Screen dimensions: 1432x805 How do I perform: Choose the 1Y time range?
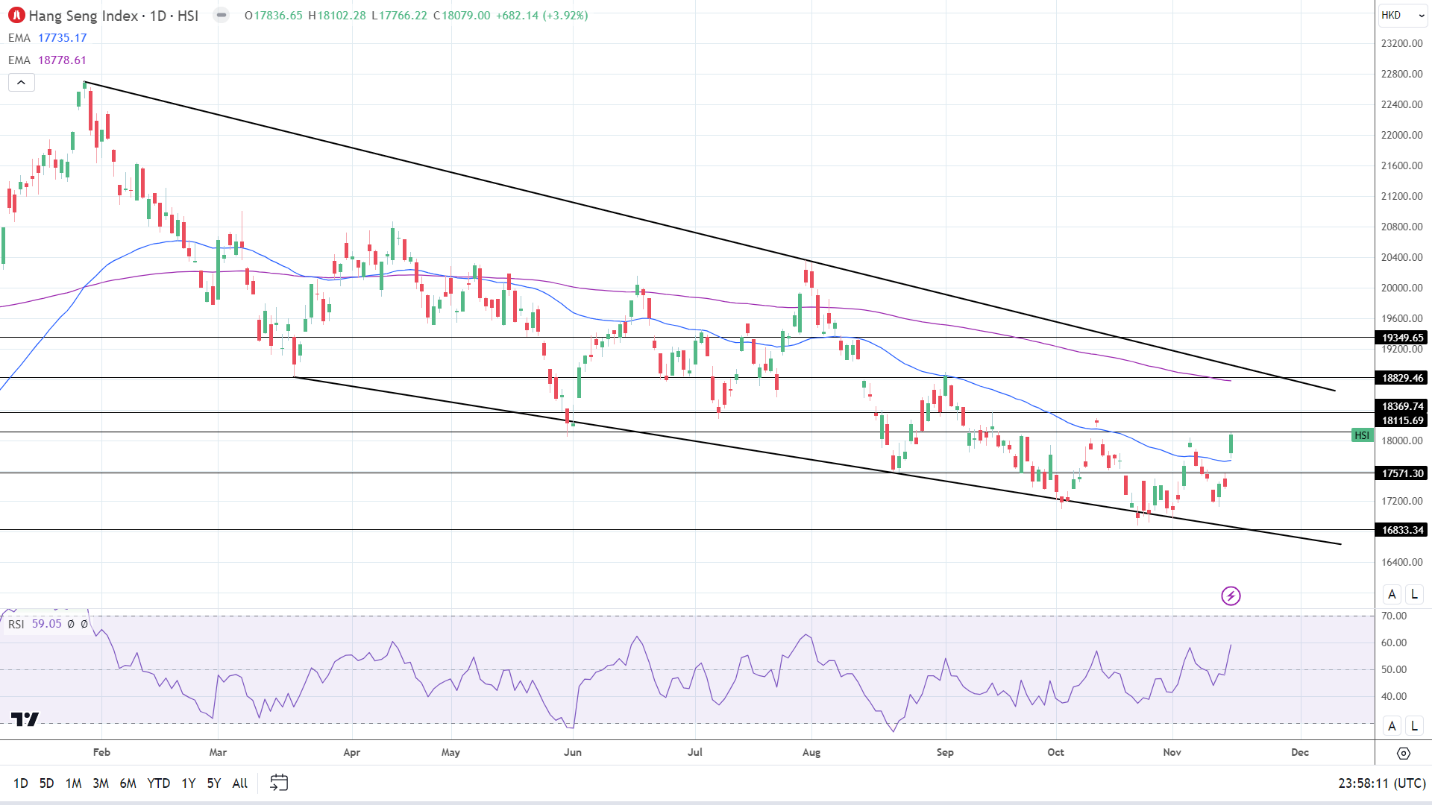coord(188,783)
